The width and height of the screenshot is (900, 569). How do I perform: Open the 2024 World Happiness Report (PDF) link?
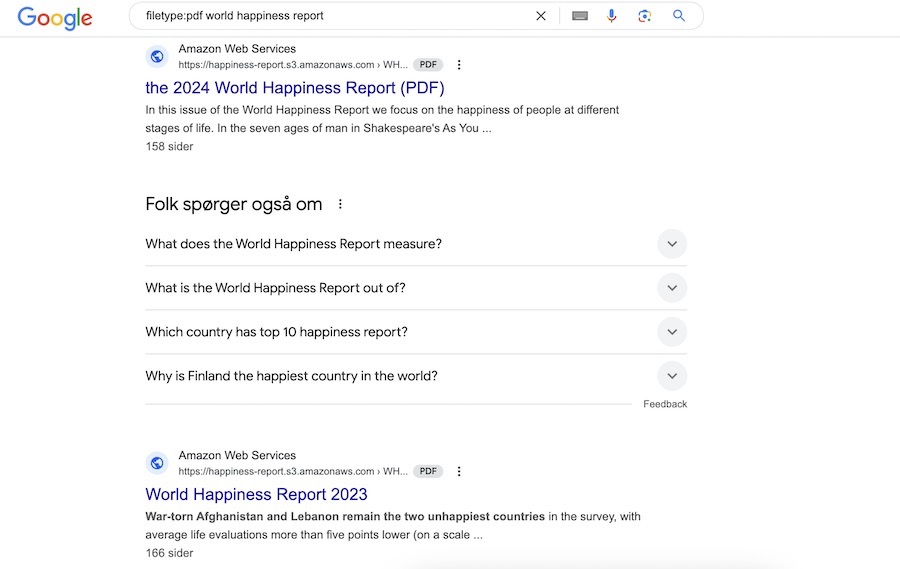tap(295, 88)
